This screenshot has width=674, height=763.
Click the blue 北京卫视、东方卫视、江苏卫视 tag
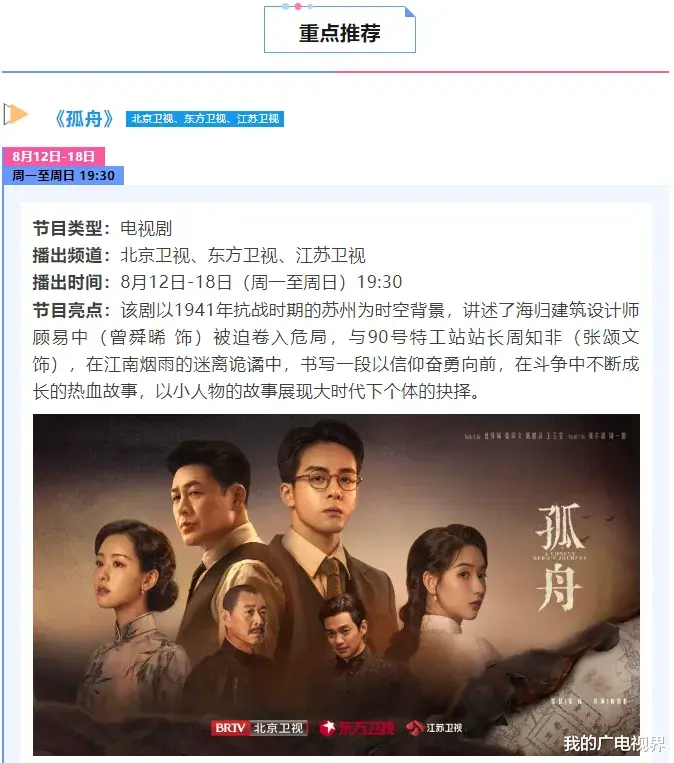[x=205, y=119]
